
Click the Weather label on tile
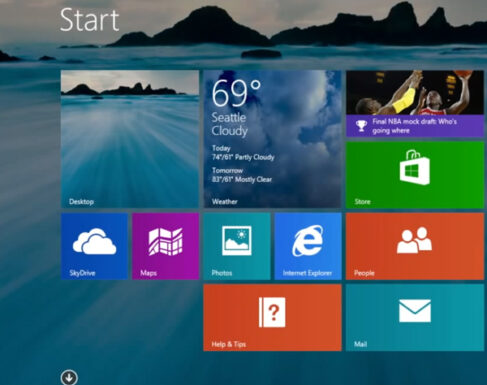pyautogui.click(x=225, y=202)
